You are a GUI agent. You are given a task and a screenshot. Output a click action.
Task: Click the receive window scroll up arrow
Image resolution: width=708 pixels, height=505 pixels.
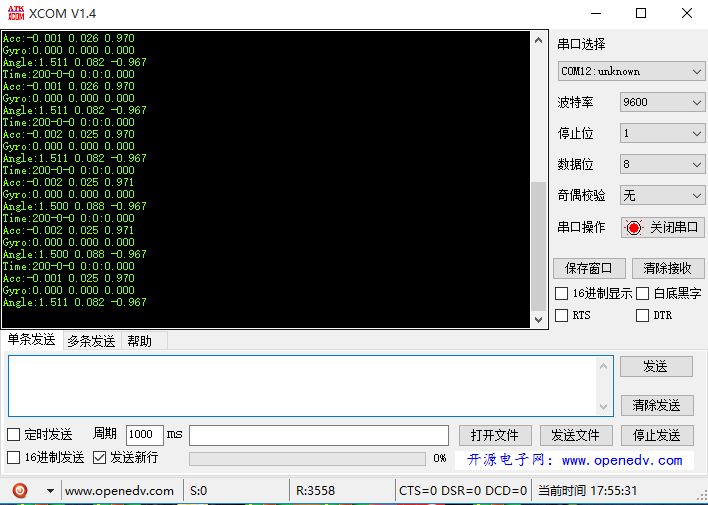[x=538, y=40]
